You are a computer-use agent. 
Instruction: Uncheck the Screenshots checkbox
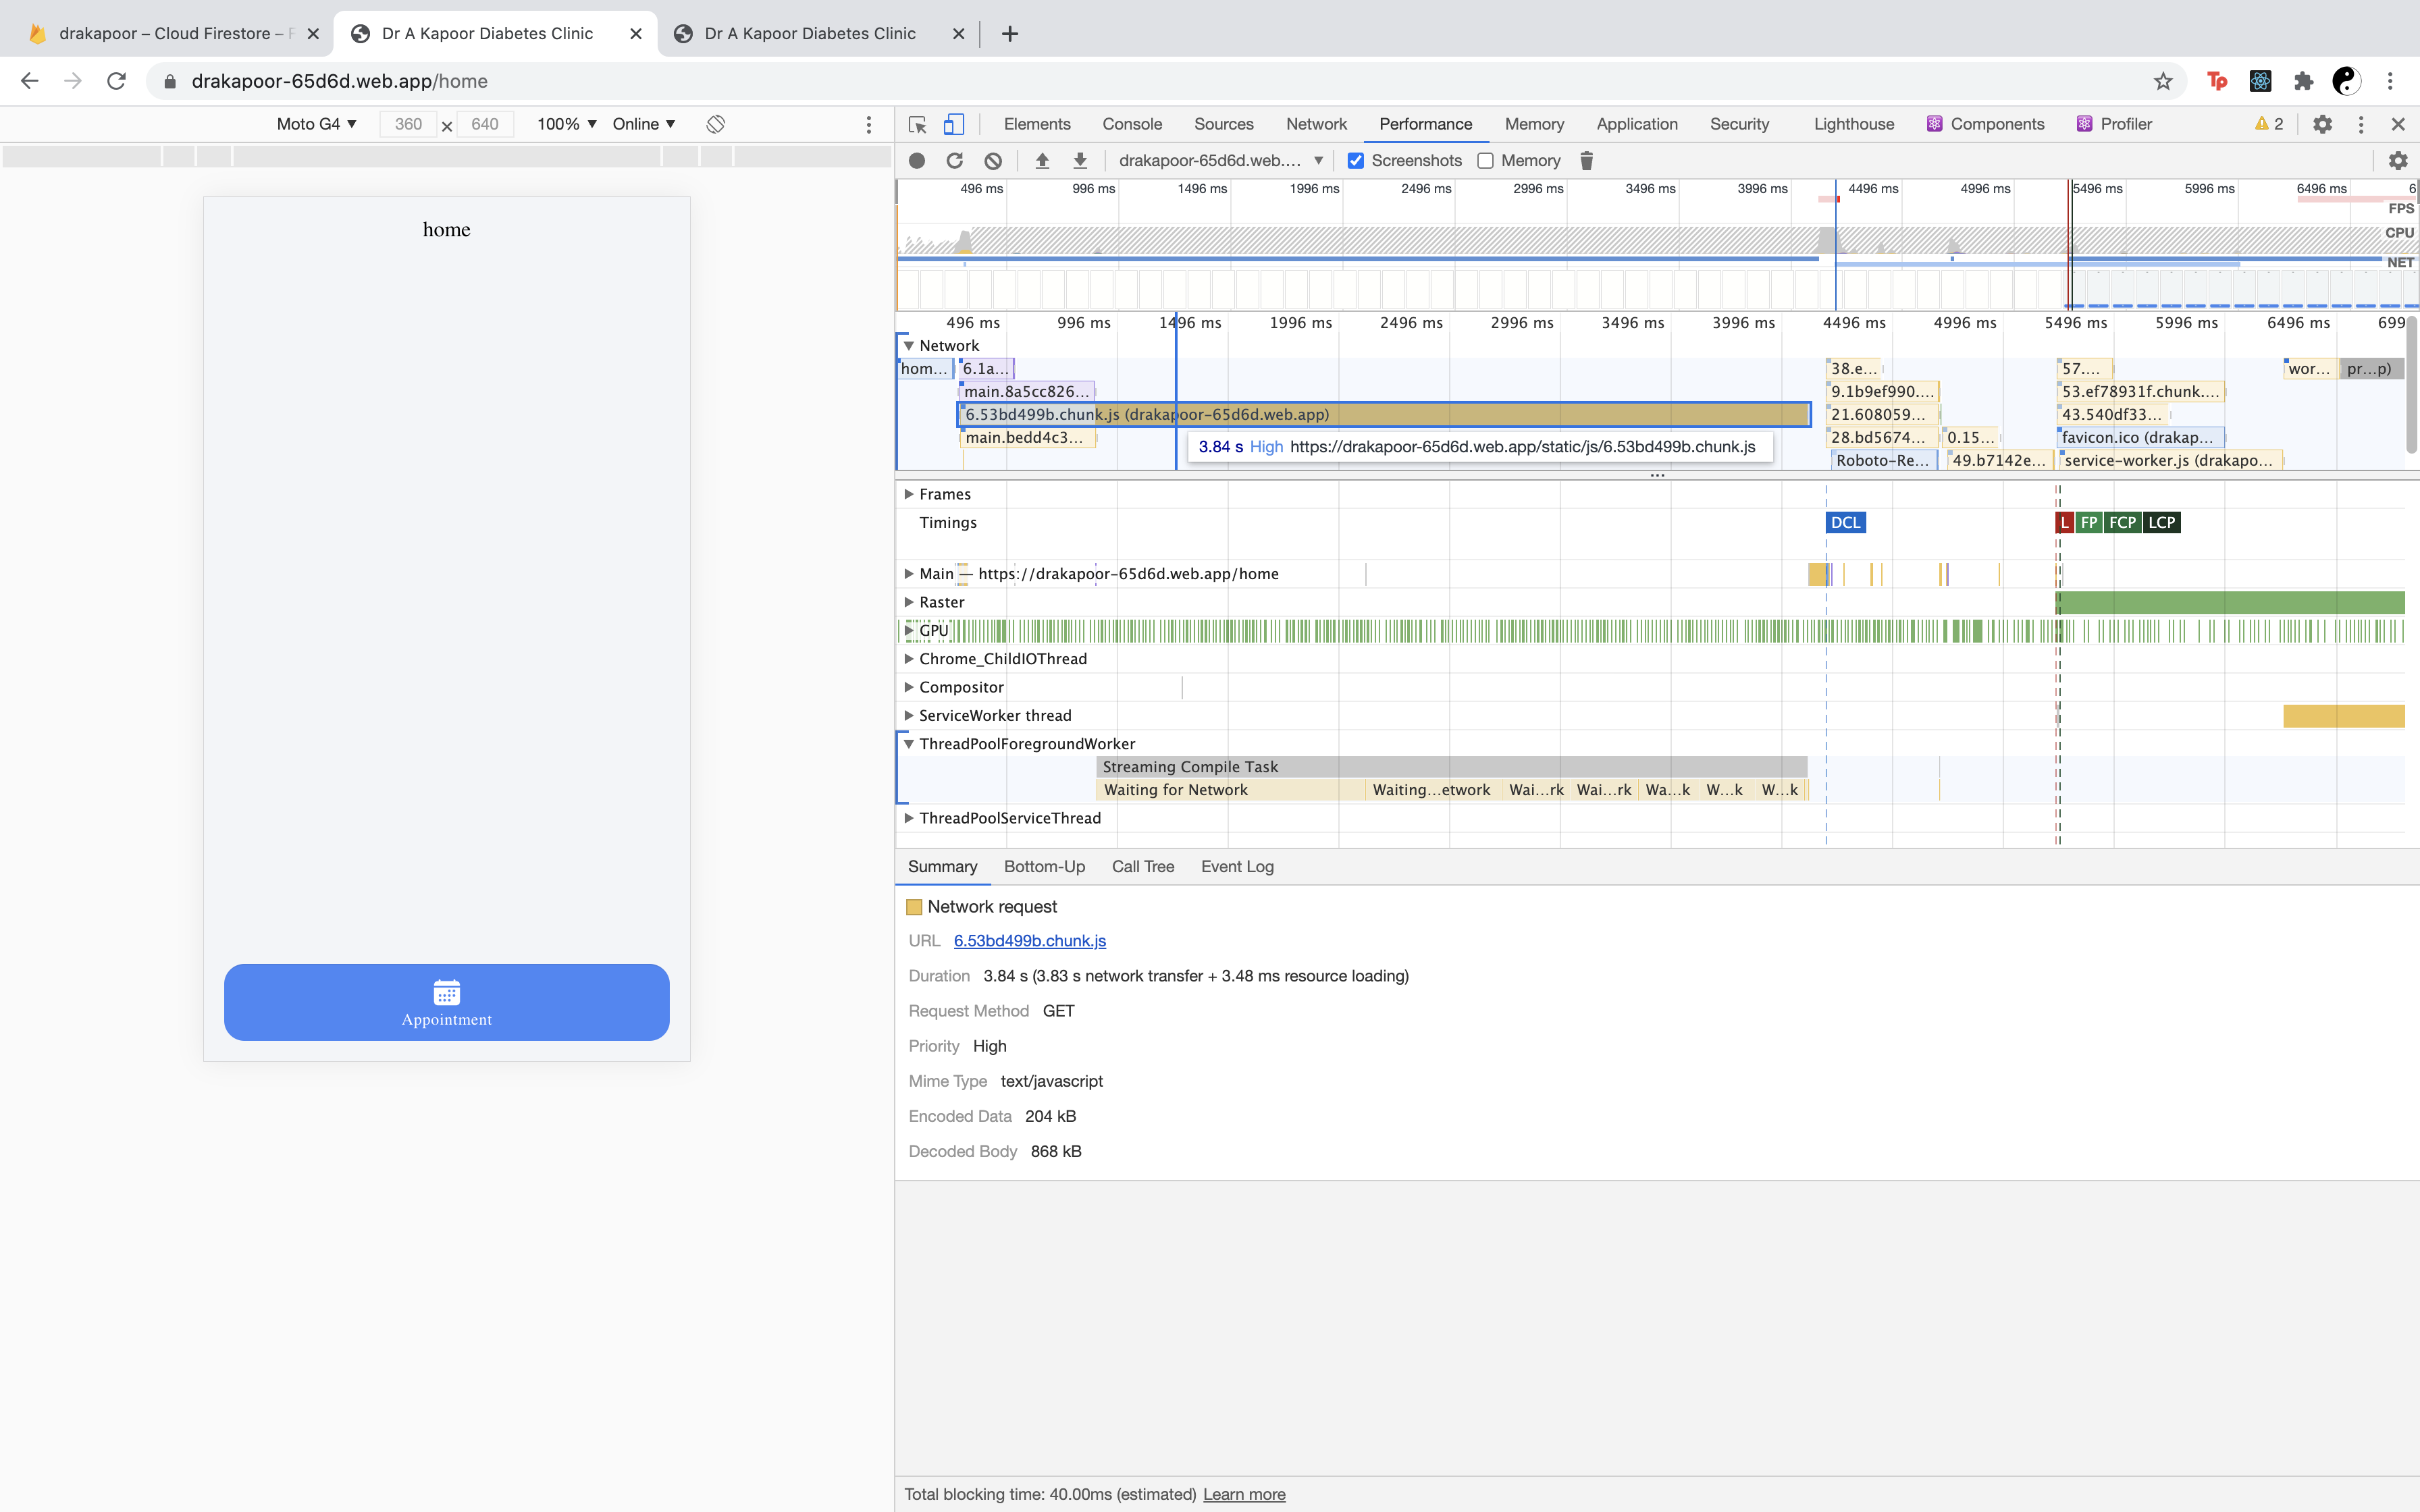pyautogui.click(x=1356, y=161)
